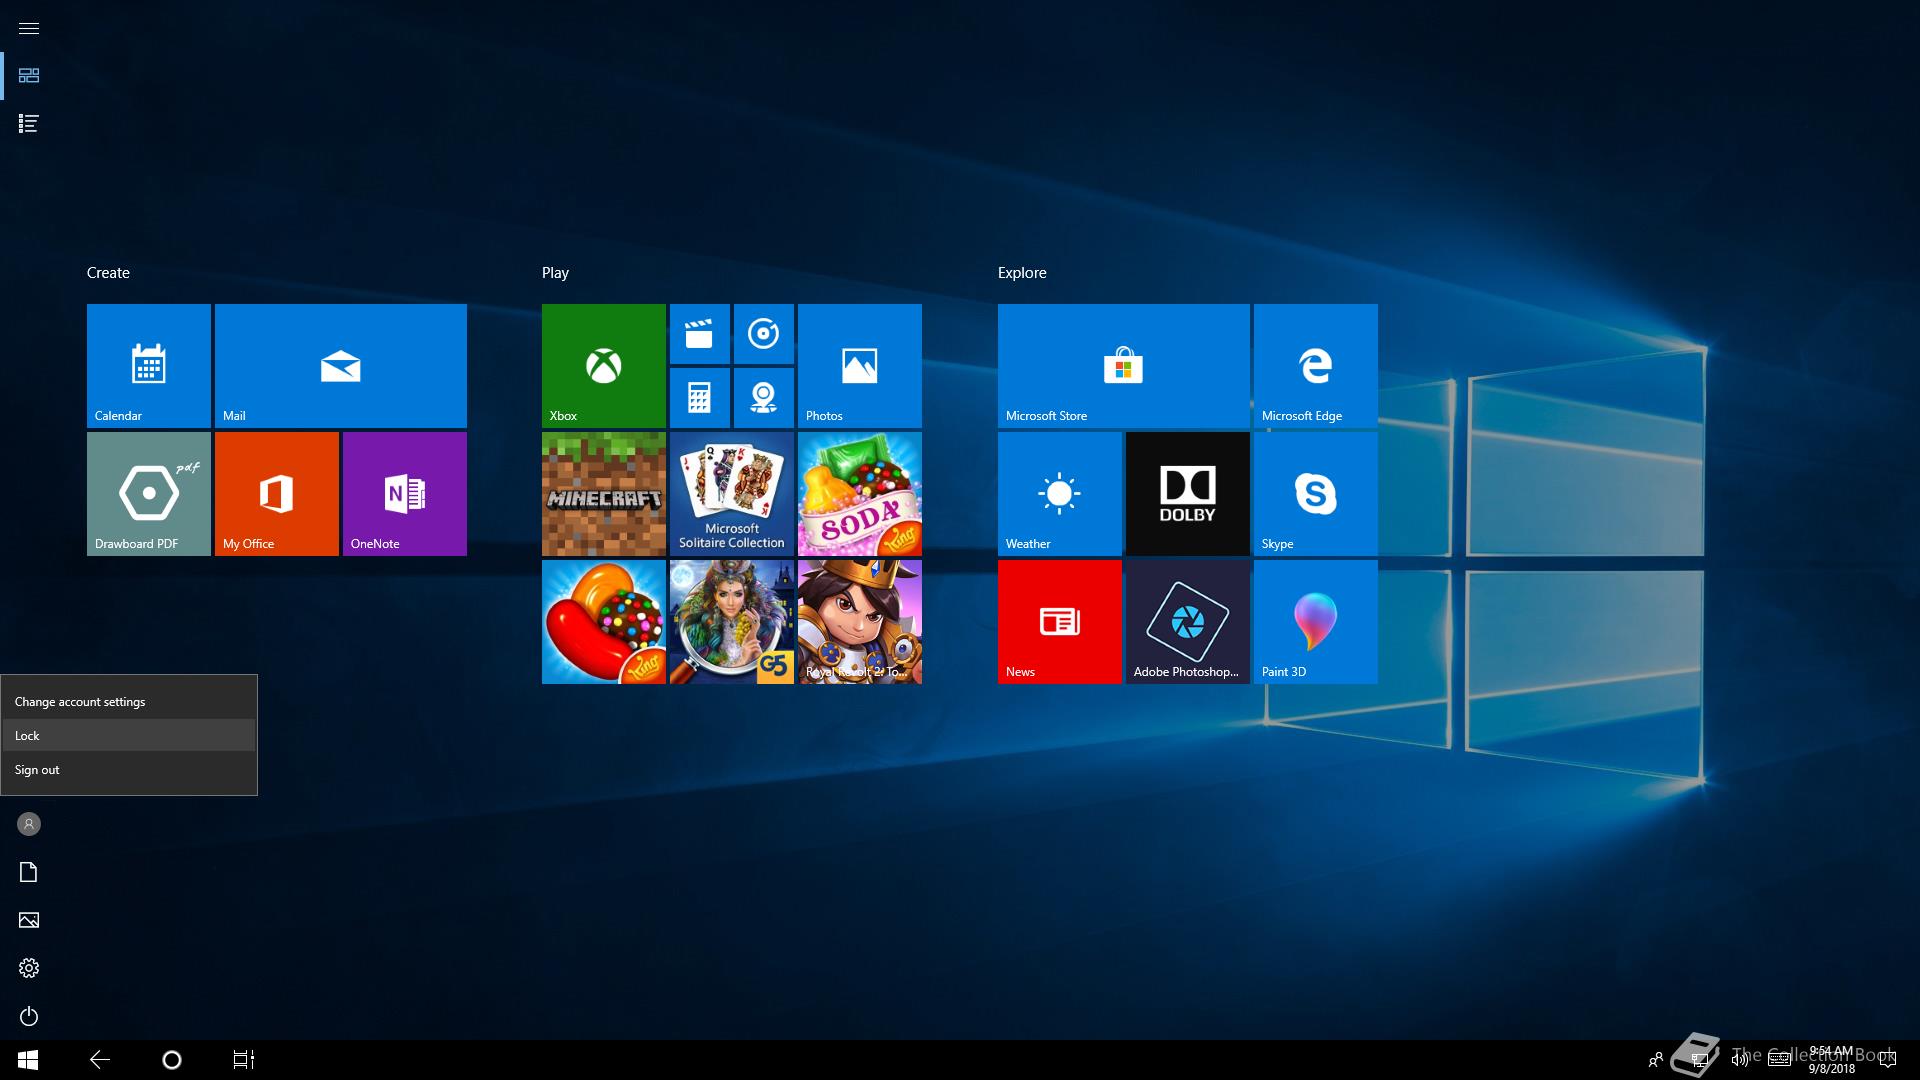1920x1080 pixels.
Task: Select Lock from the account menu
Action: pos(128,735)
